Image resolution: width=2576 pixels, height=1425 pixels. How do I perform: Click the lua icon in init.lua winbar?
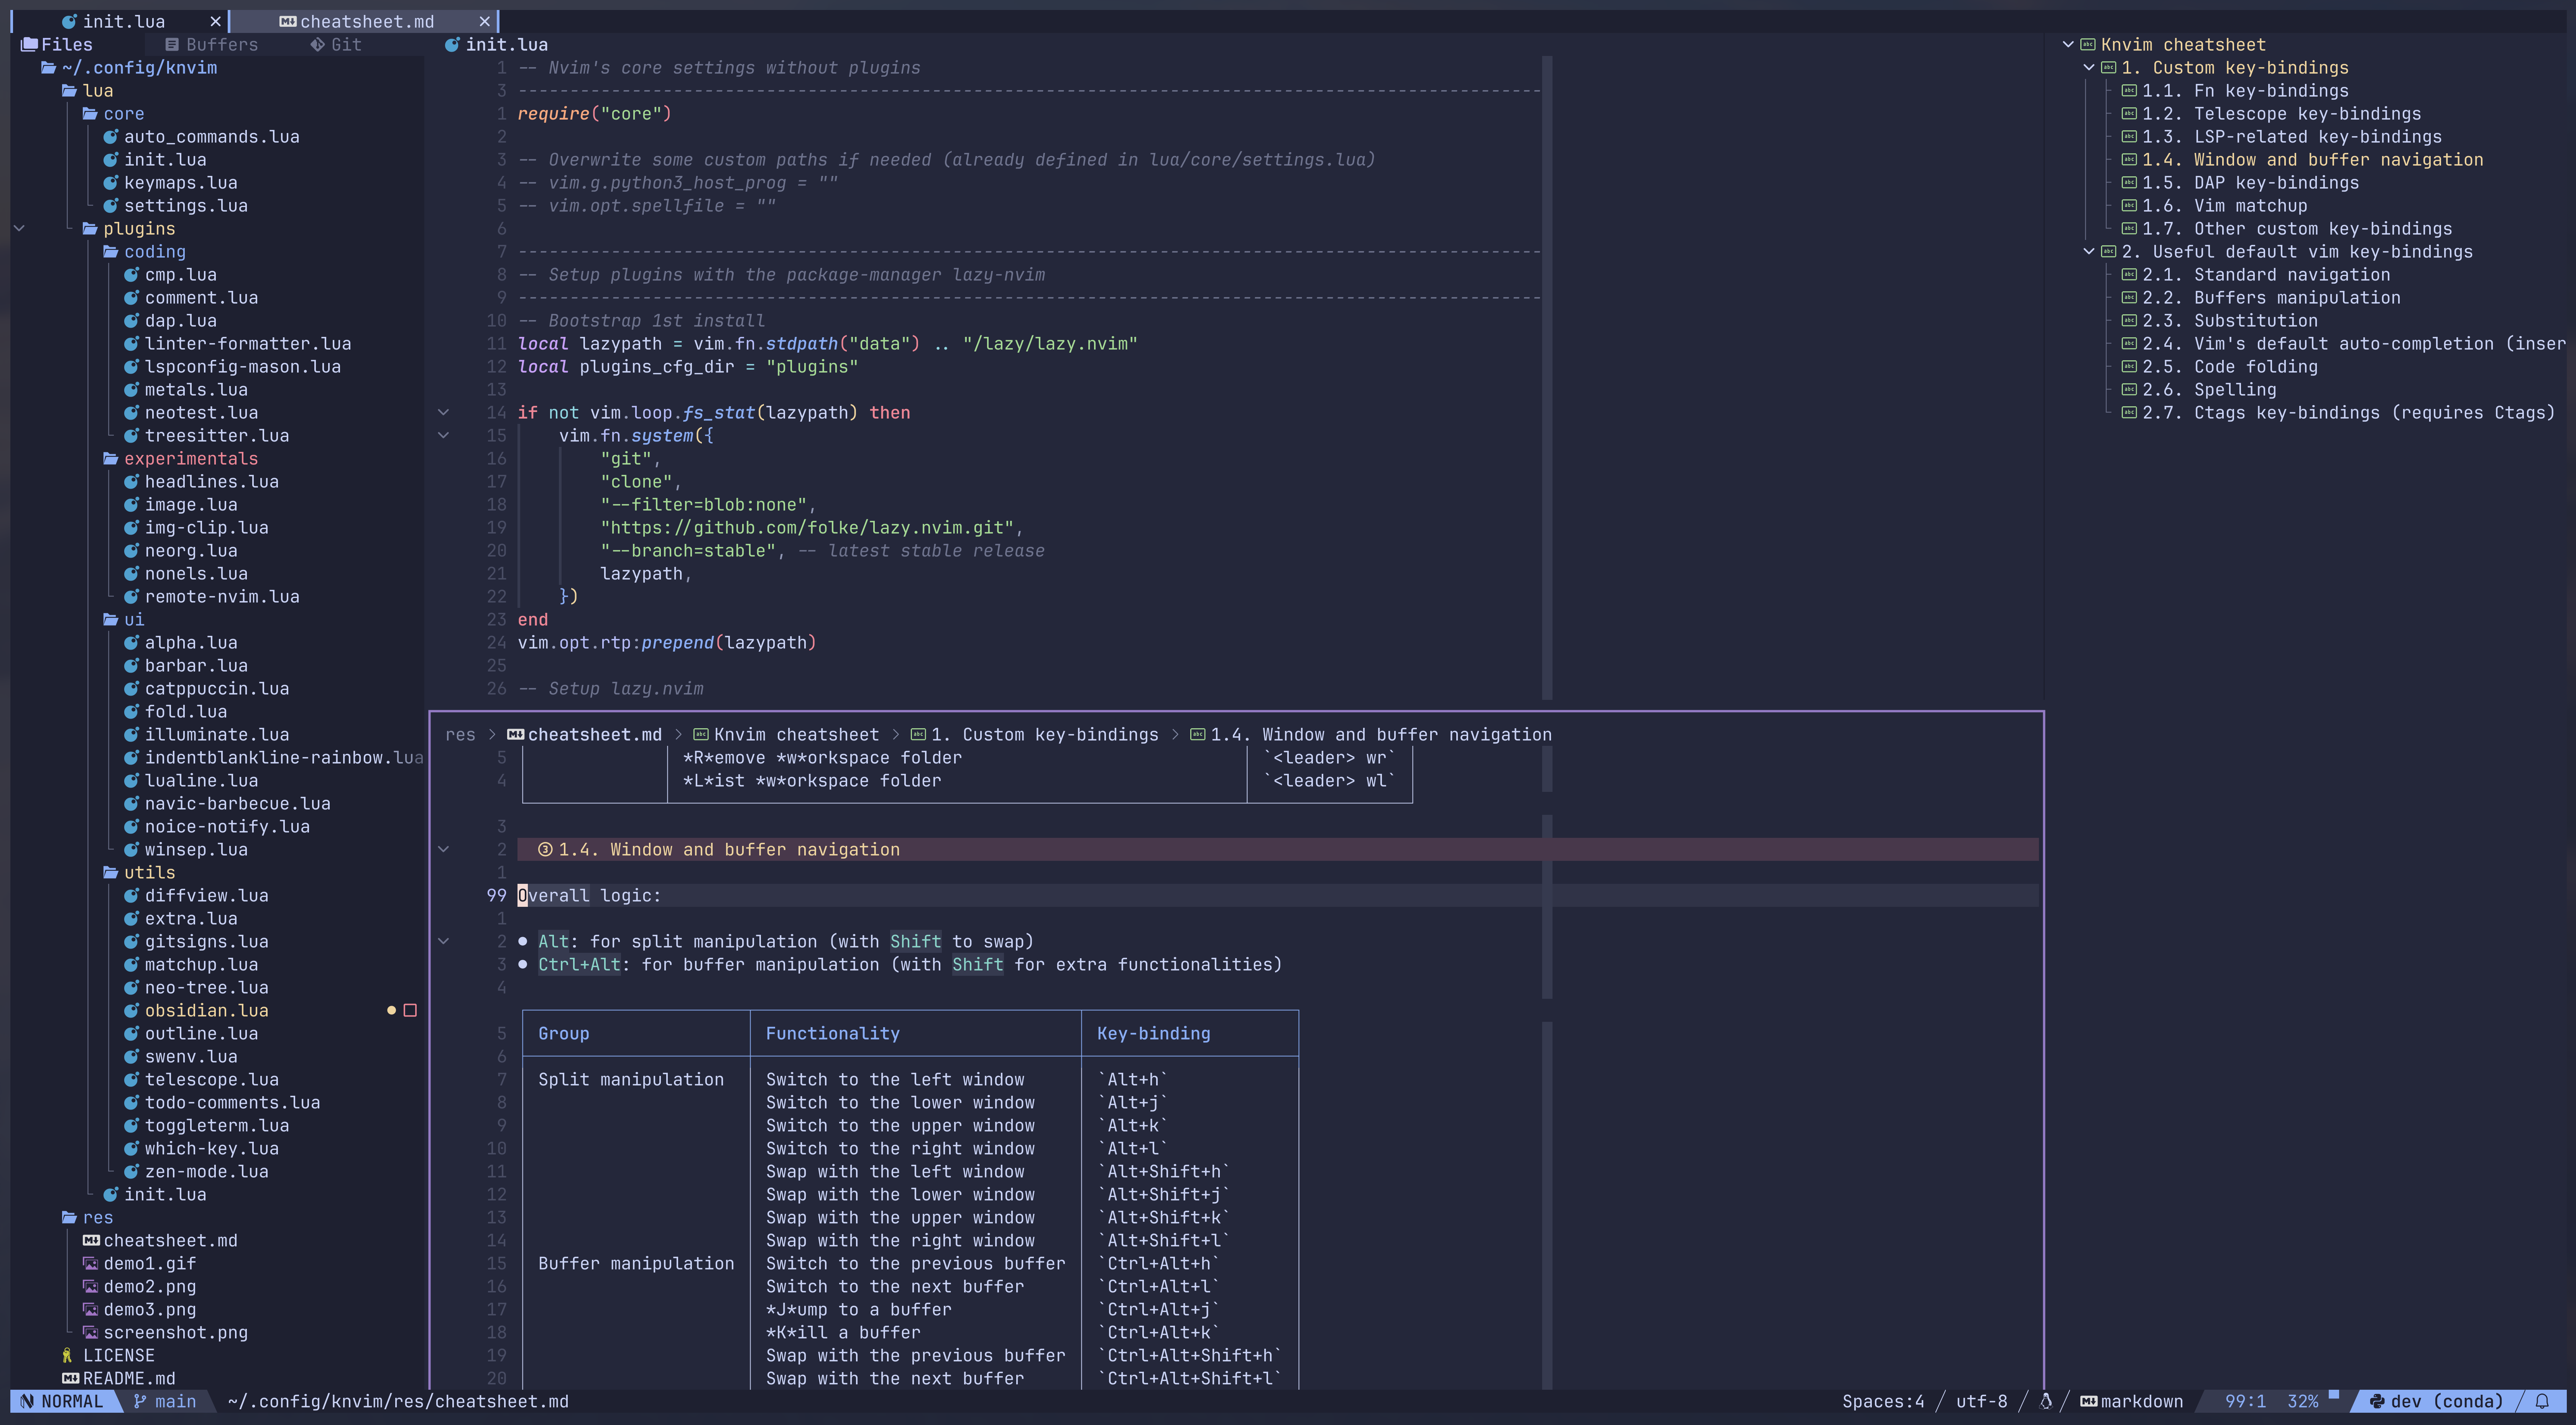(x=452, y=44)
